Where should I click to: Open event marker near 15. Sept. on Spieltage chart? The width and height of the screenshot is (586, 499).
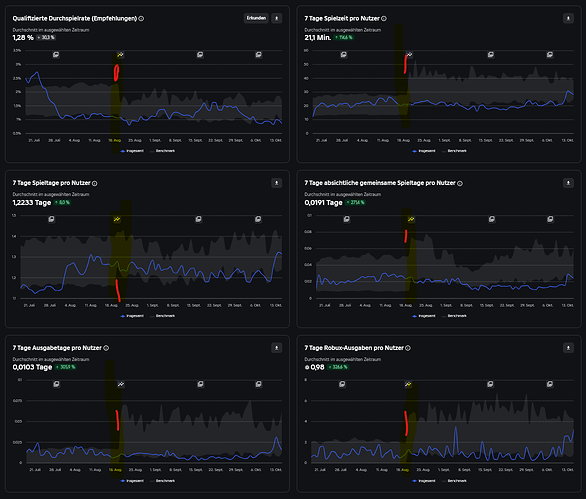(x=198, y=219)
